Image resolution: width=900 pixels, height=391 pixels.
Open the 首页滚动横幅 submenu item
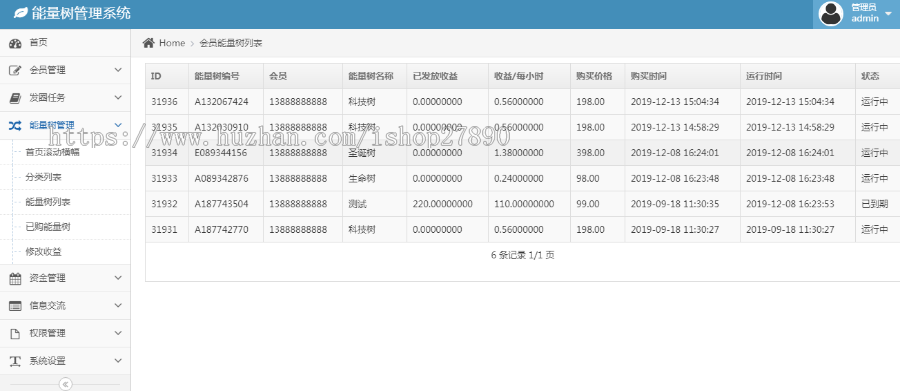tap(52, 153)
